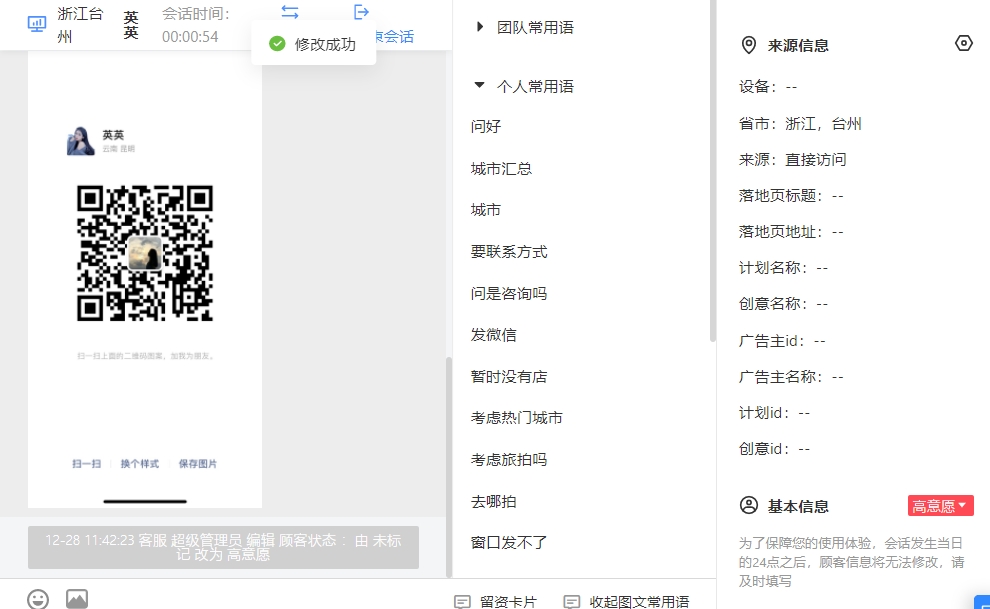Viewport: 990px width, 609px height.
Task: Select the 城市汇总 quick phrase
Action: (501, 169)
